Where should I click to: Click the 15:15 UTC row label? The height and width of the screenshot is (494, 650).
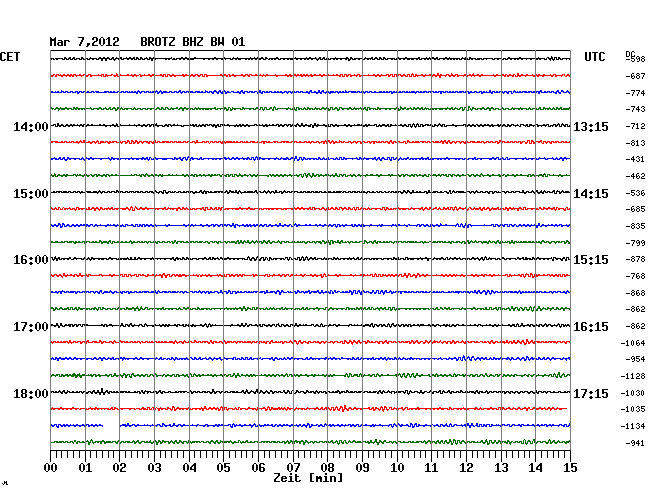click(x=590, y=260)
